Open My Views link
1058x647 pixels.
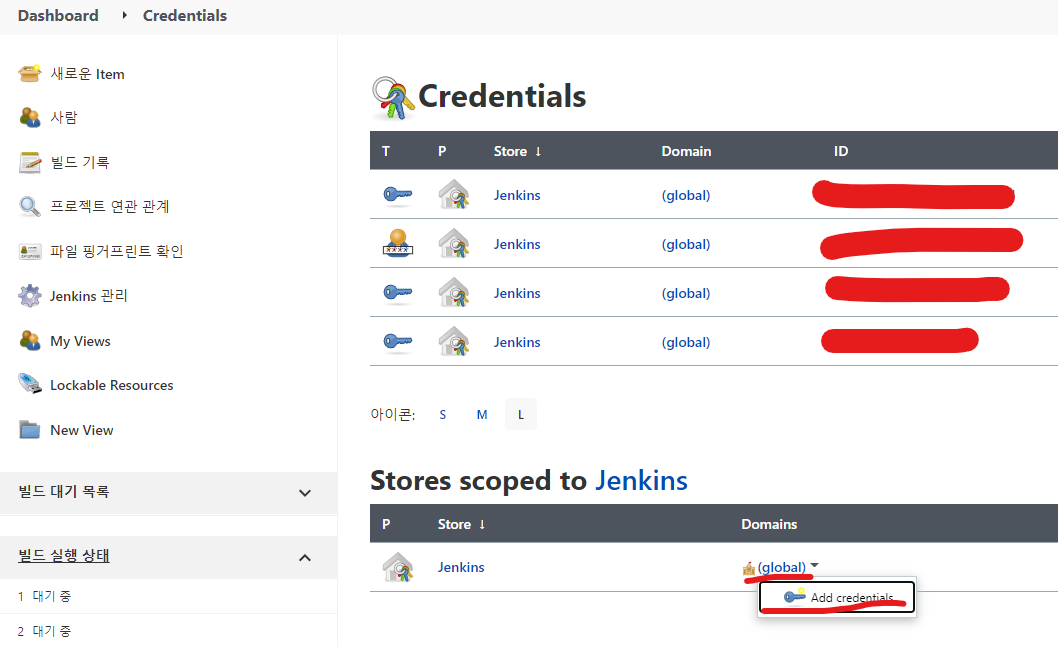(80, 341)
